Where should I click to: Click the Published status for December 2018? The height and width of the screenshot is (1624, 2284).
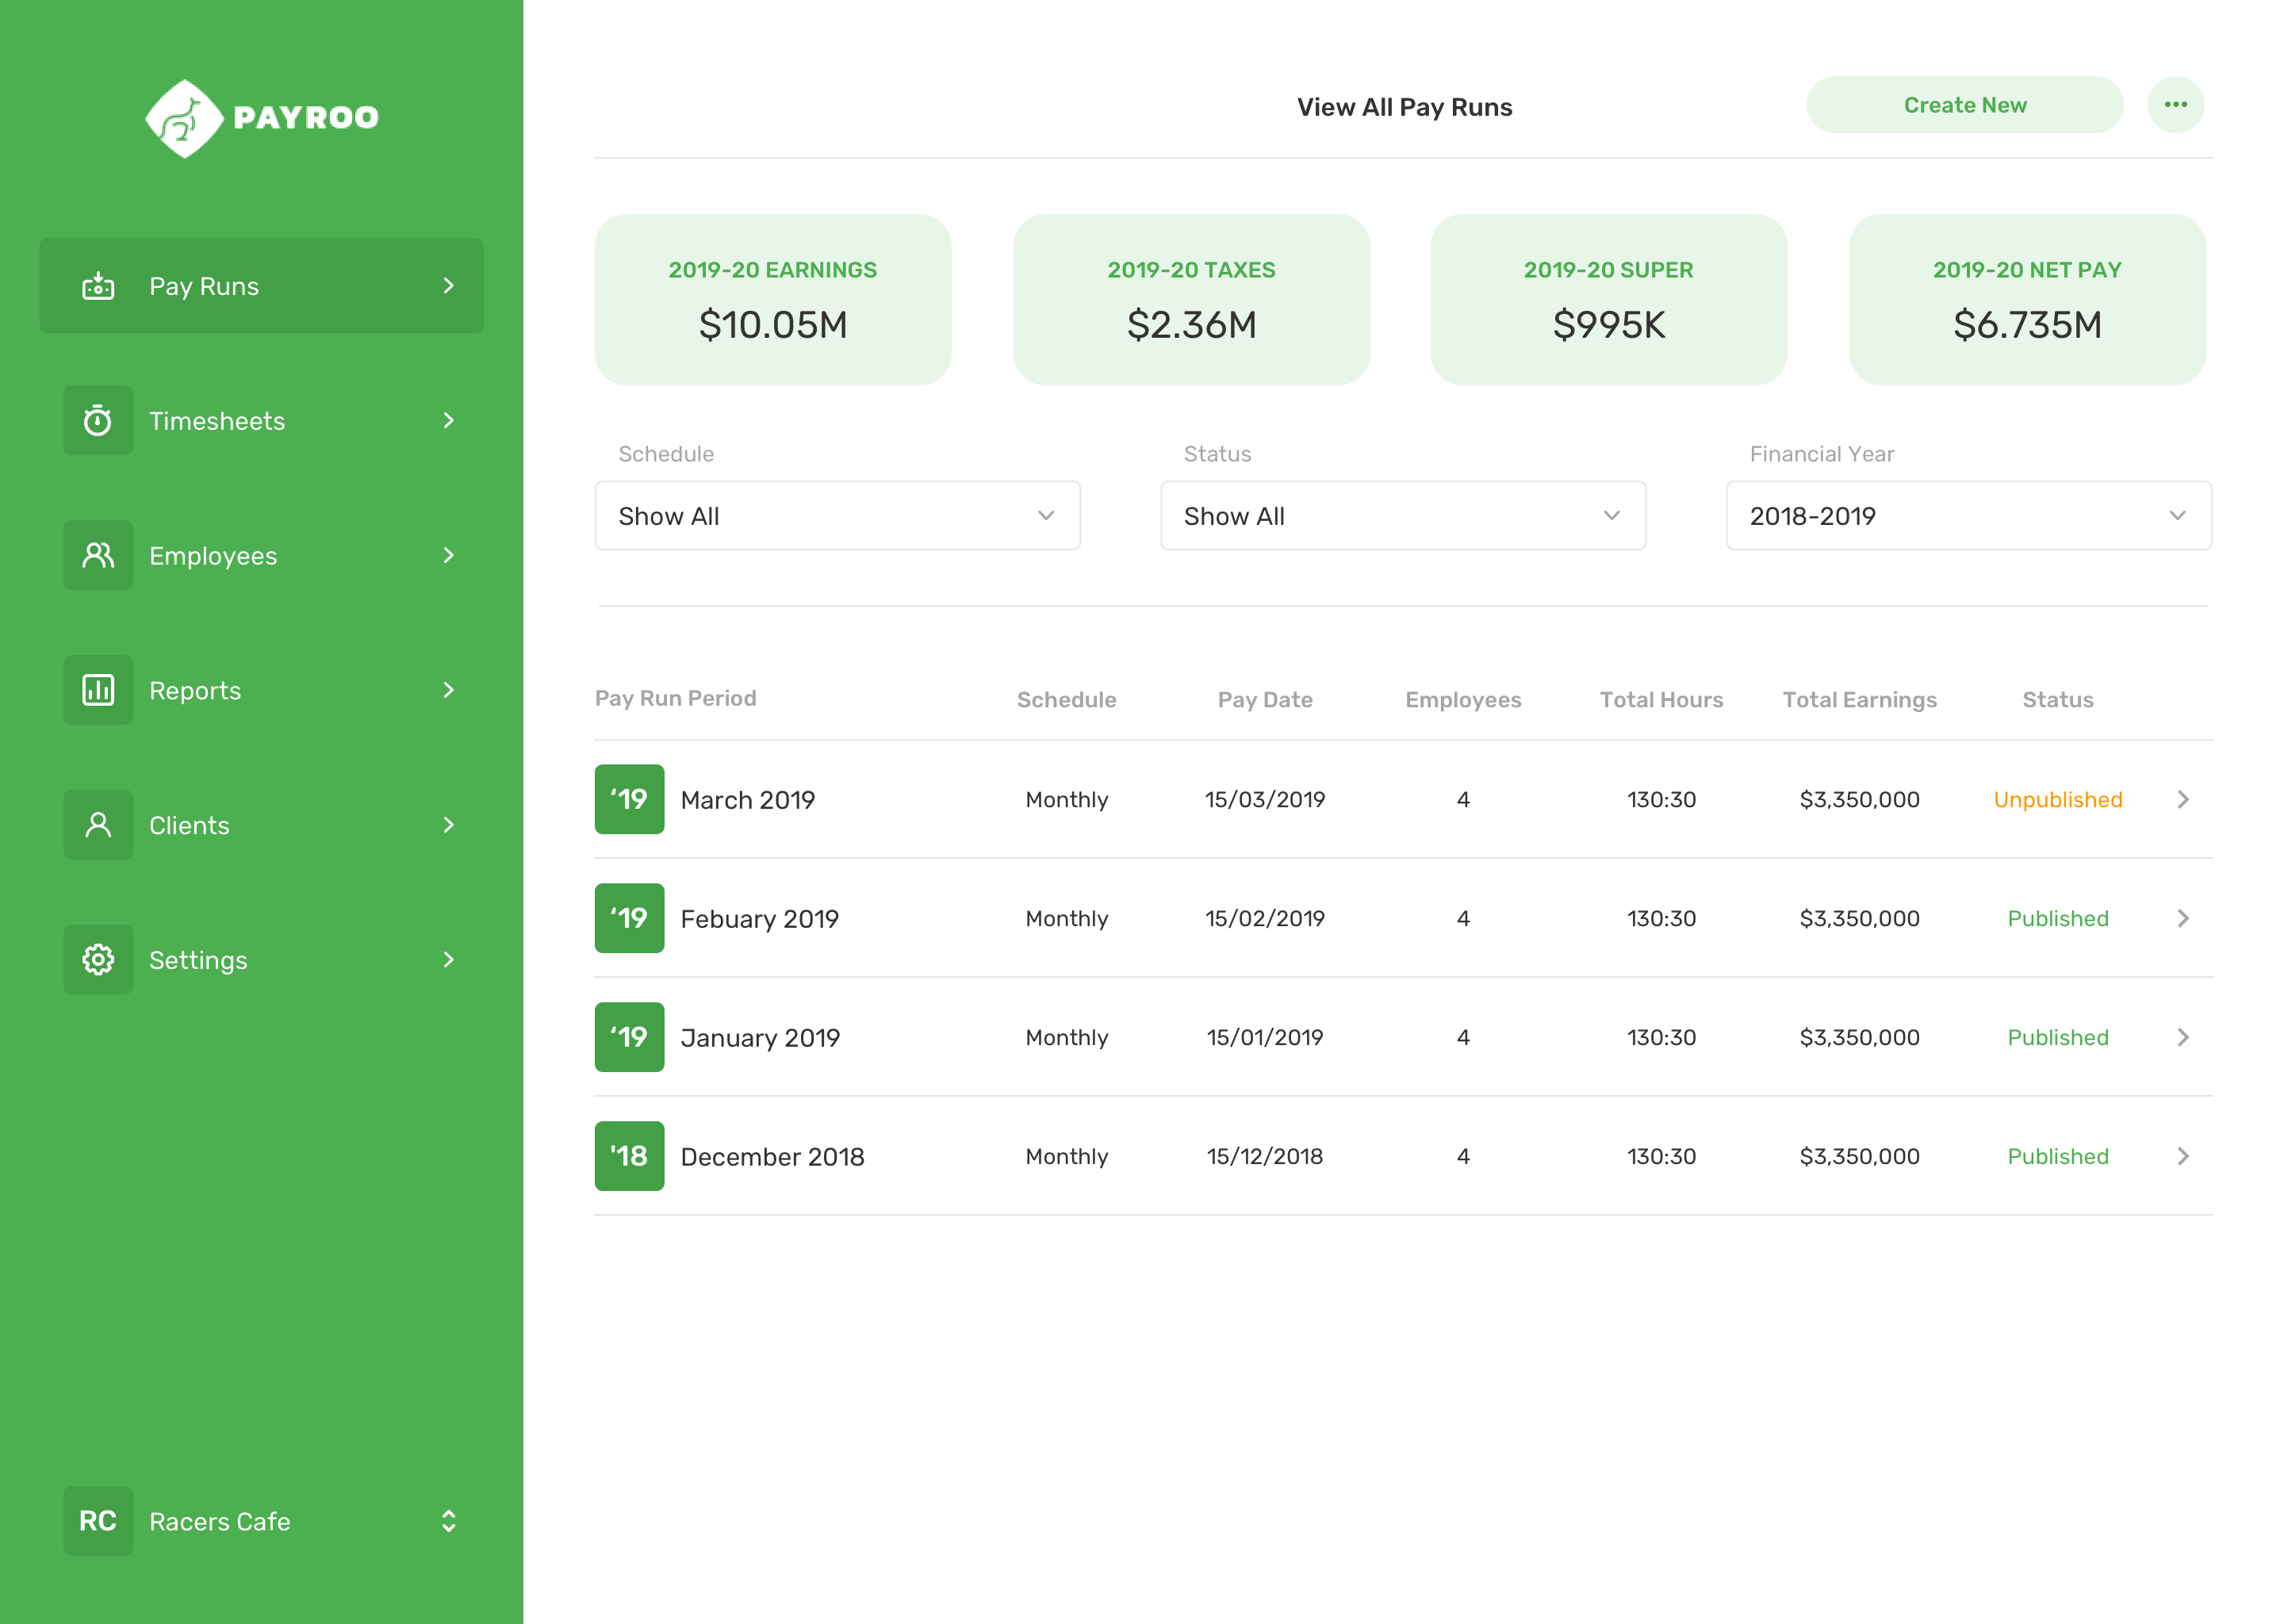click(x=2058, y=1157)
